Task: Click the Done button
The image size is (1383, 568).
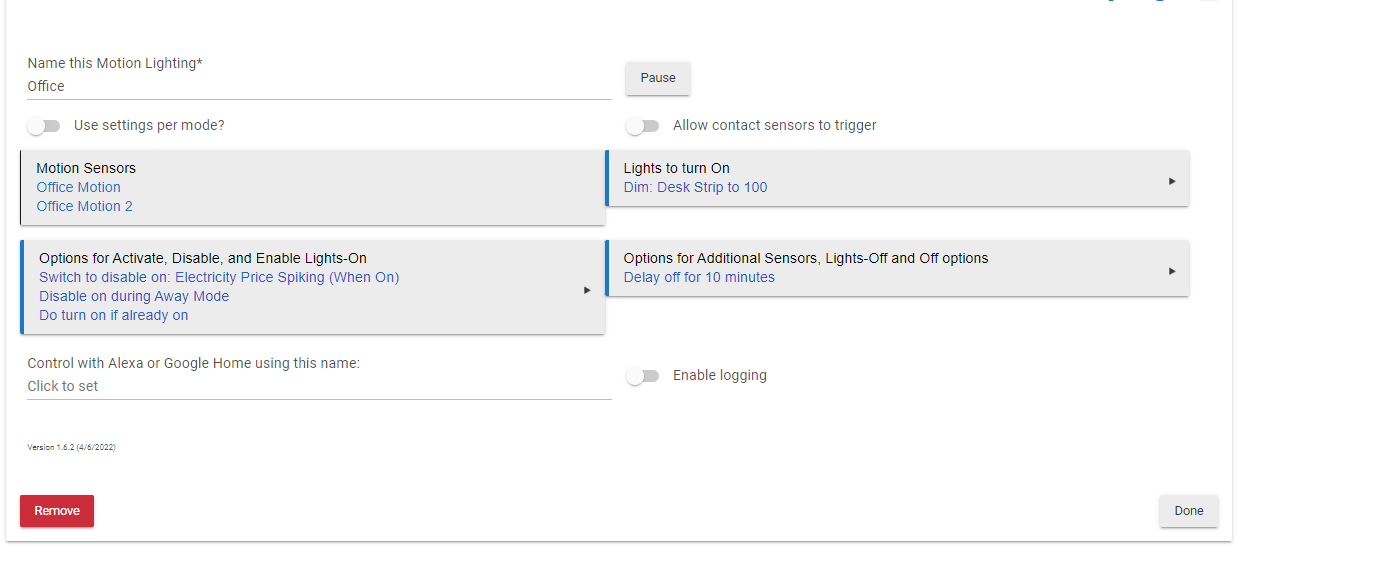Action: (x=1189, y=511)
